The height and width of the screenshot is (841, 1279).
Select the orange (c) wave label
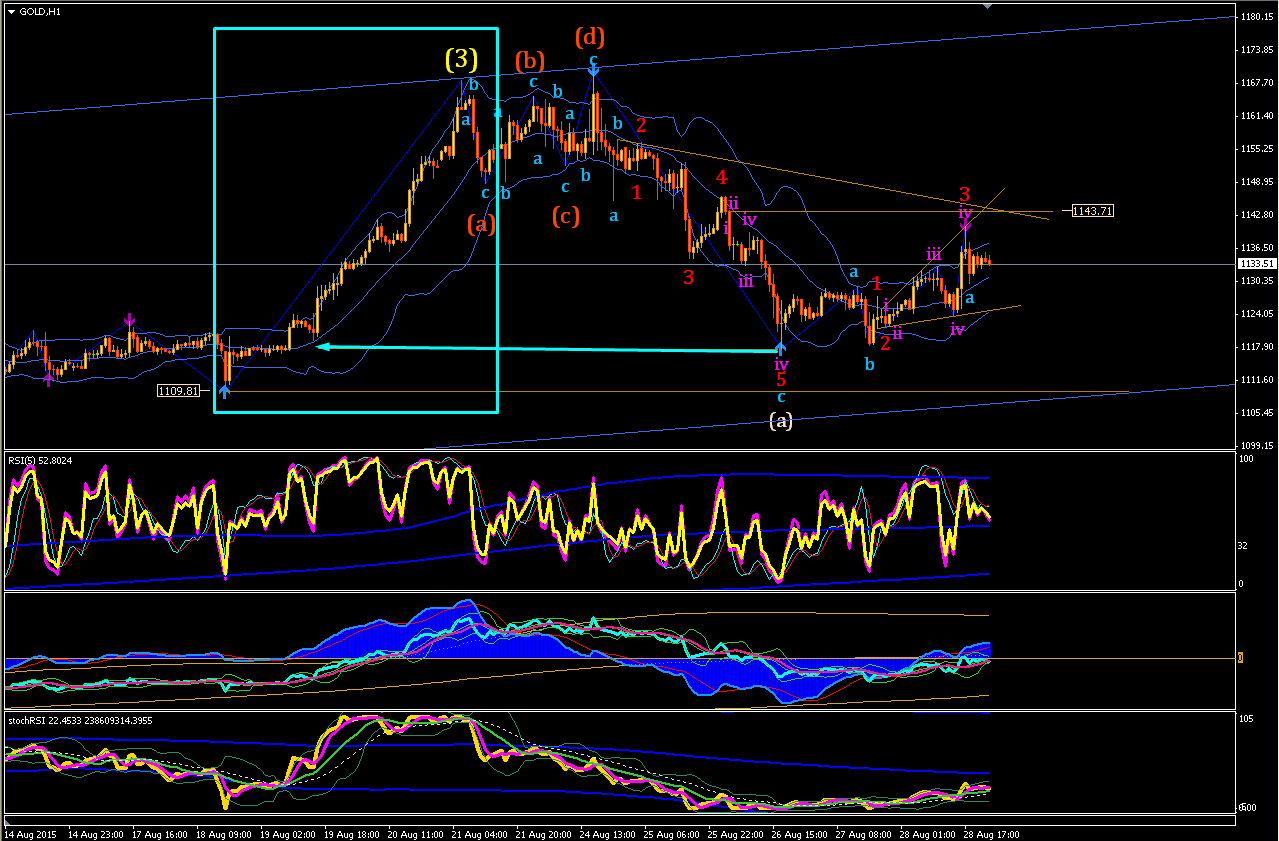564,215
